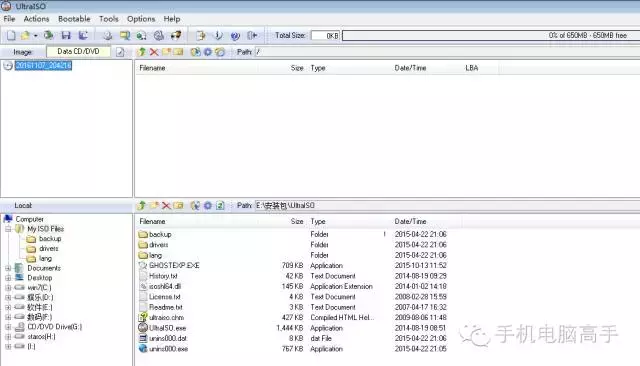Image resolution: width=640 pixels, height=366 pixels.
Task: Select ultraiso.chm in local file list
Action: (x=167, y=317)
